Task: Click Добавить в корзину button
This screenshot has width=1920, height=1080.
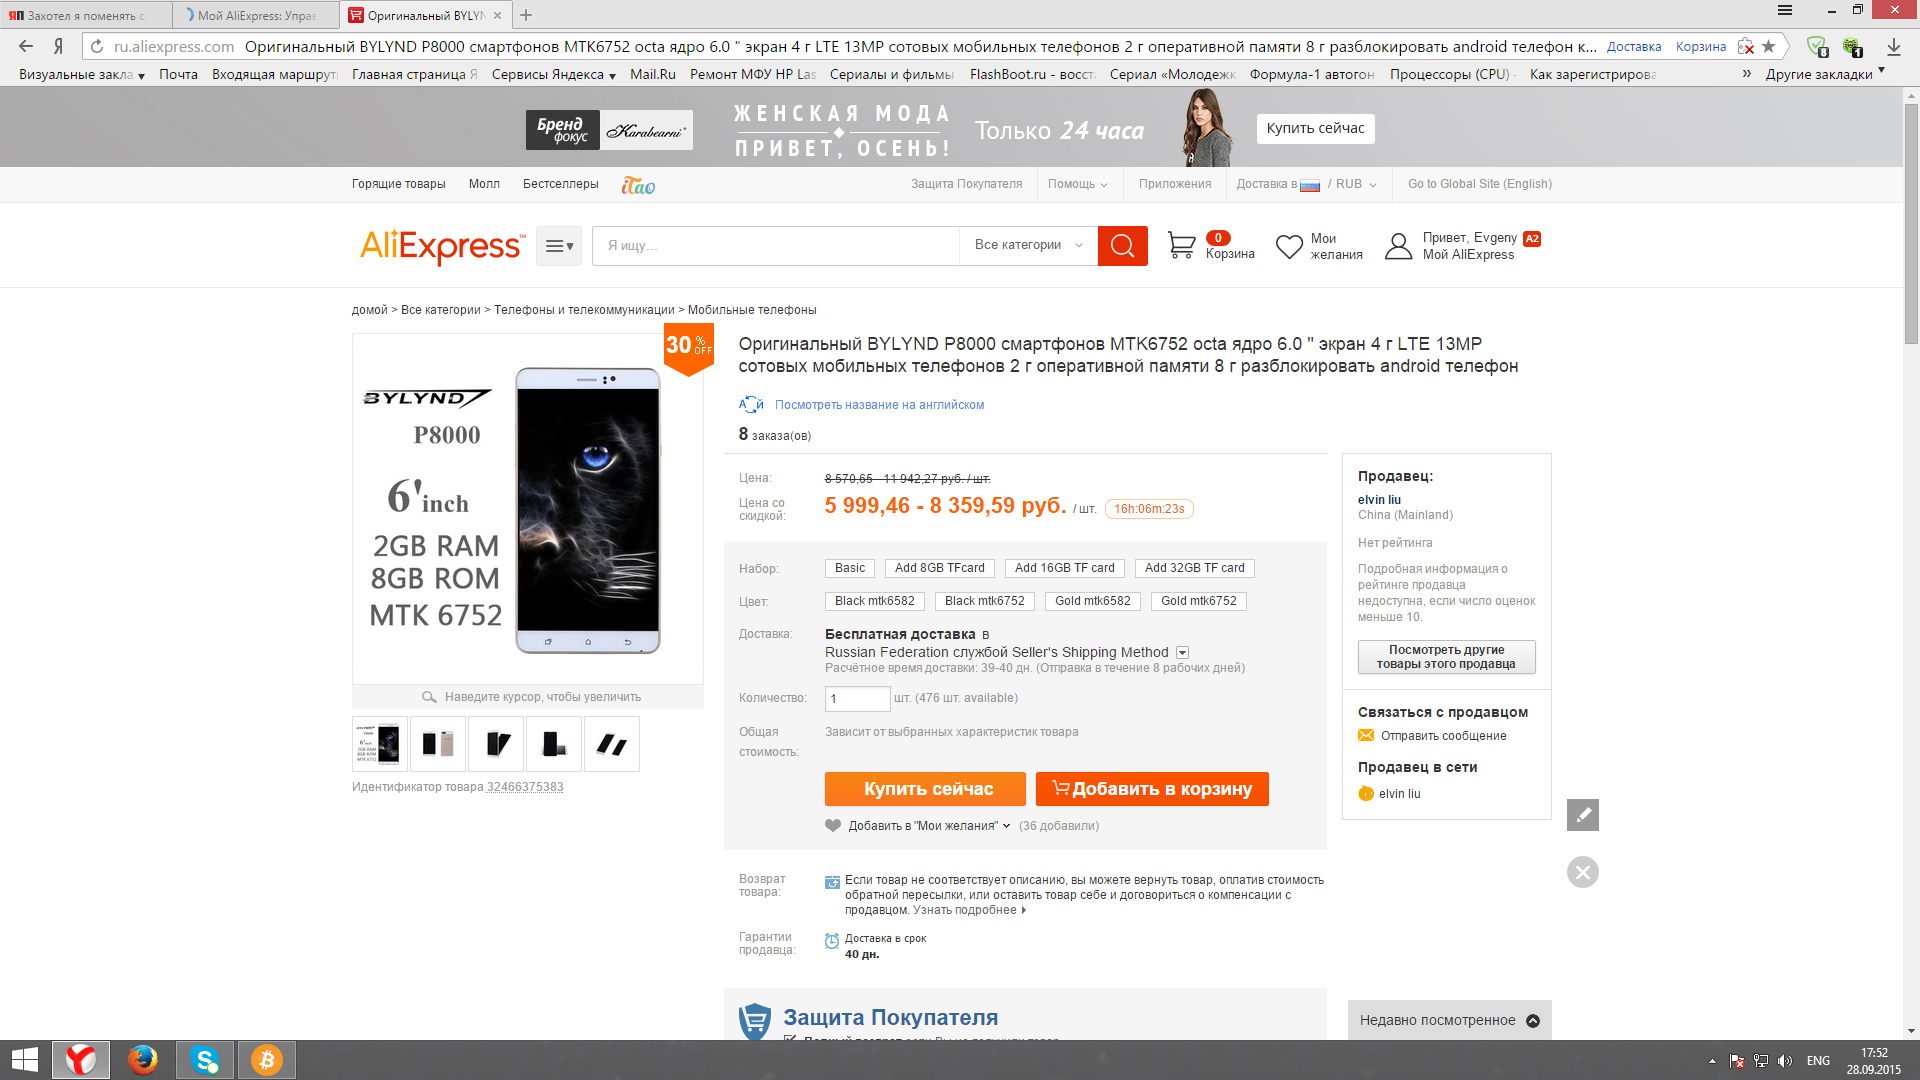Action: click(x=1152, y=789)
